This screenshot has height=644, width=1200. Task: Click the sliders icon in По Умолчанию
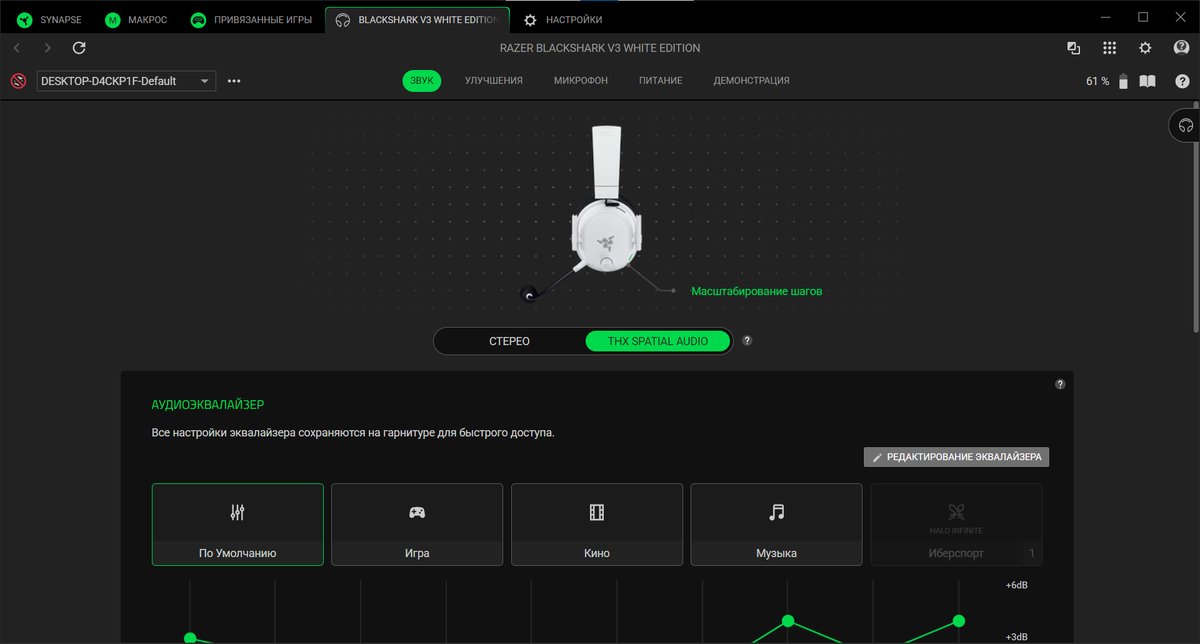(x=238, y=512)
